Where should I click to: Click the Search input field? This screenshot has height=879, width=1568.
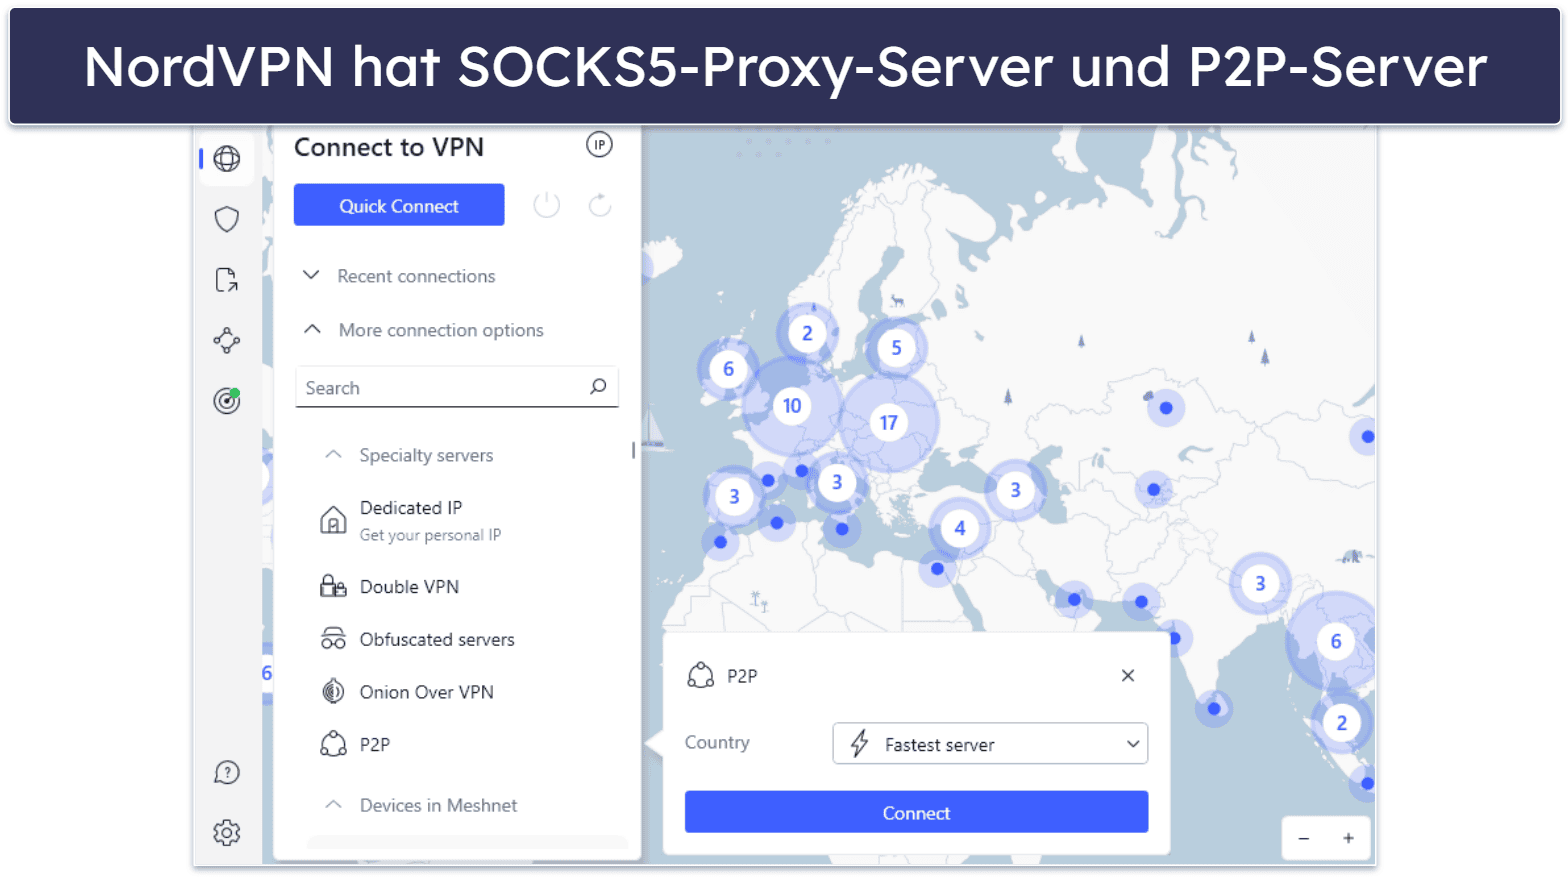[457, 387]
